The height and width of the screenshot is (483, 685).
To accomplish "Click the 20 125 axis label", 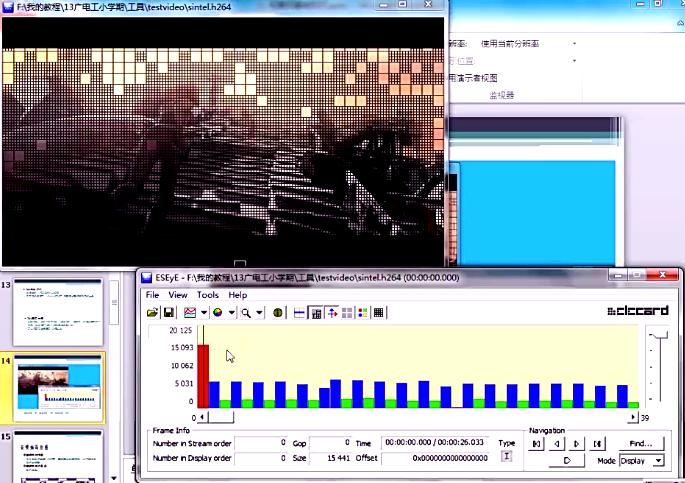I will 180,331.
